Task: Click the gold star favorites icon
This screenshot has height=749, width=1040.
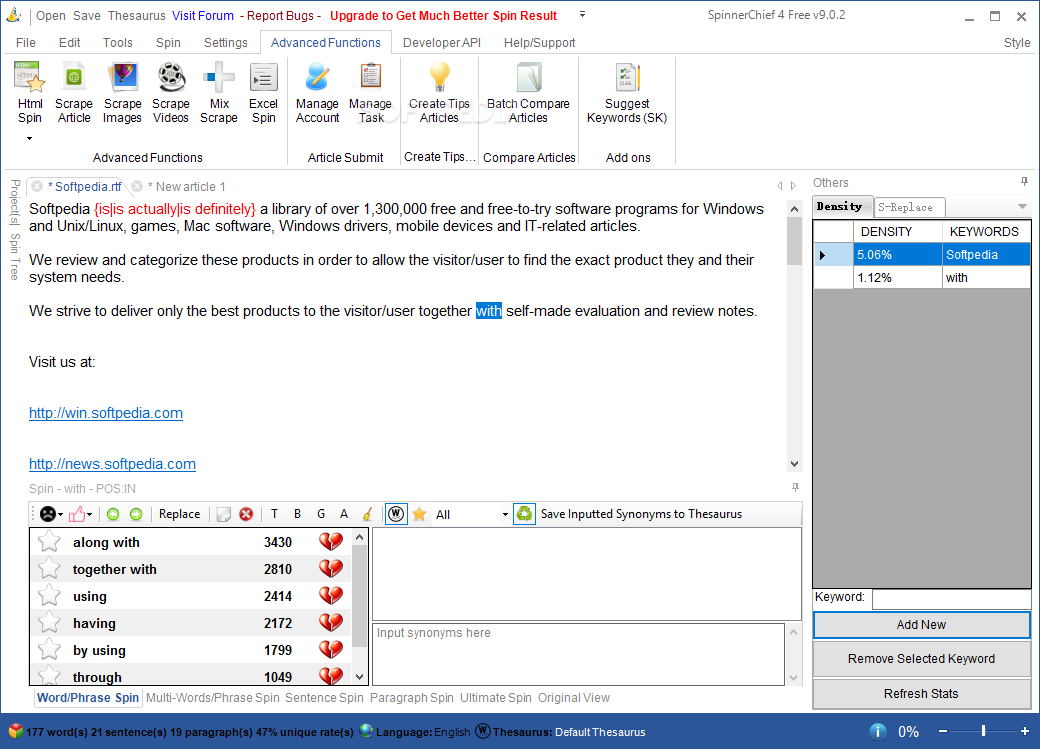Action: pos(419,514)
